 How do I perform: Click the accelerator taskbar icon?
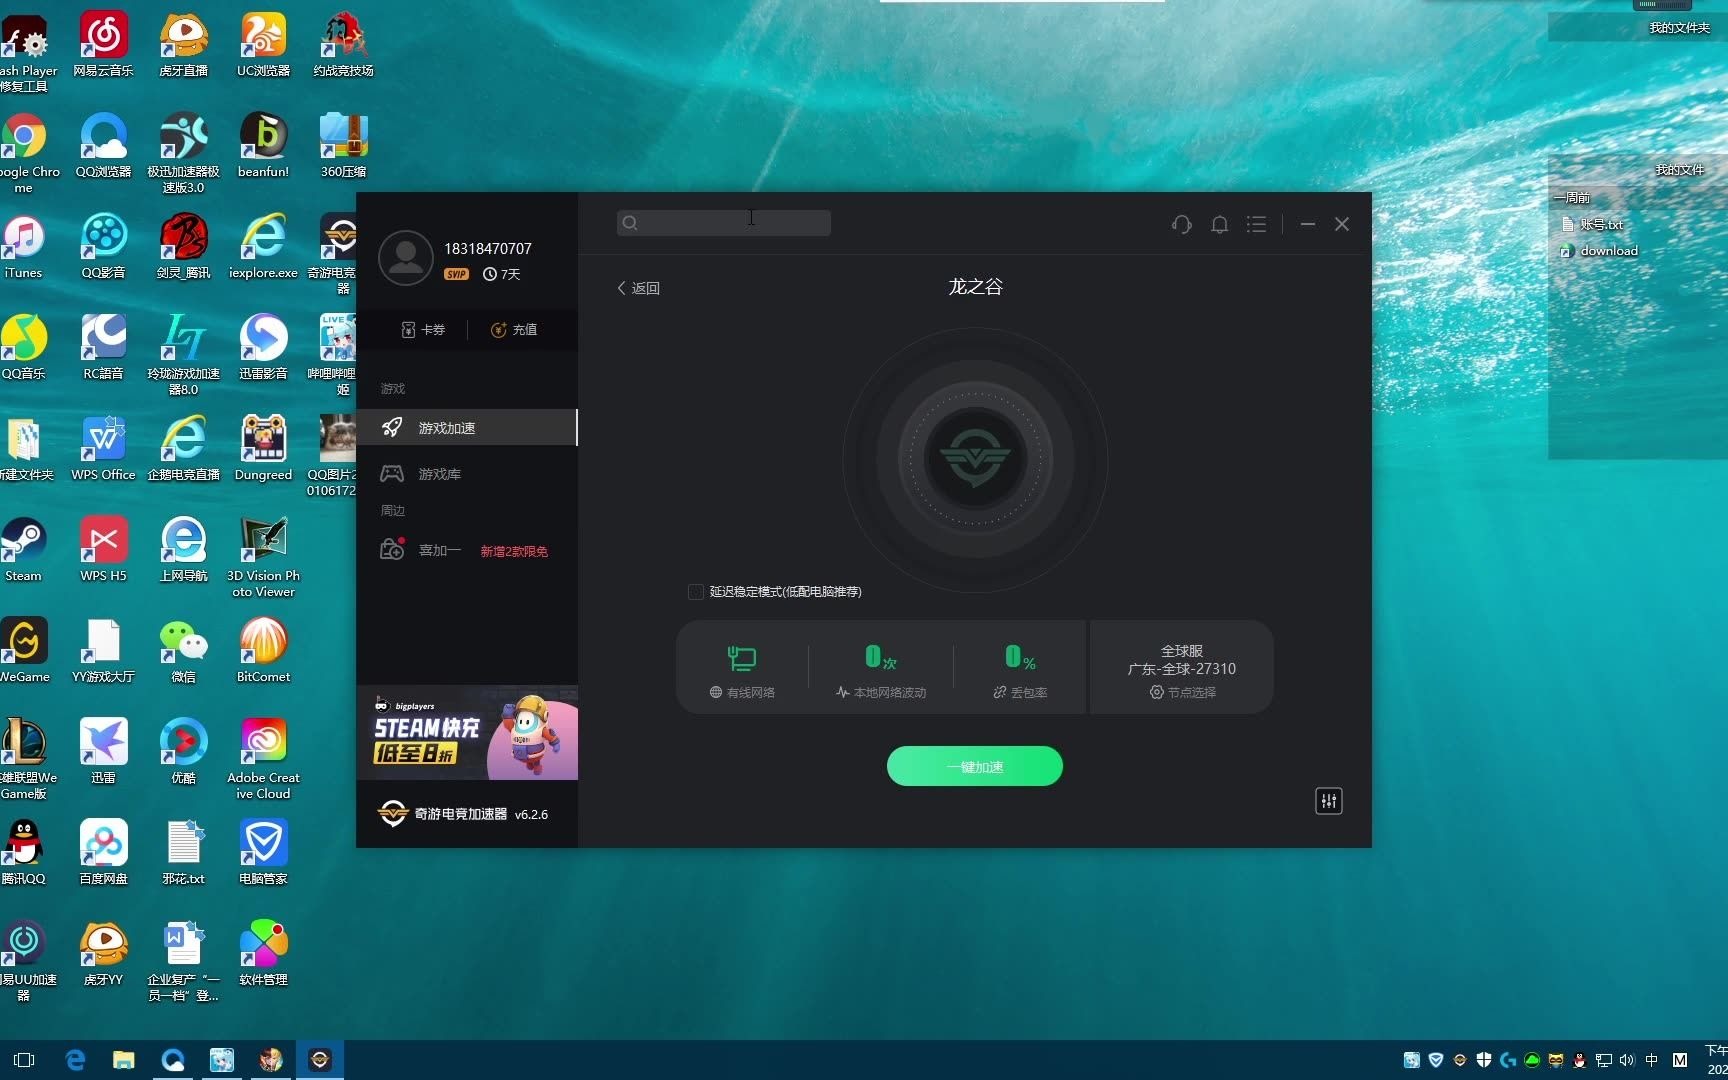[320, 1060]
